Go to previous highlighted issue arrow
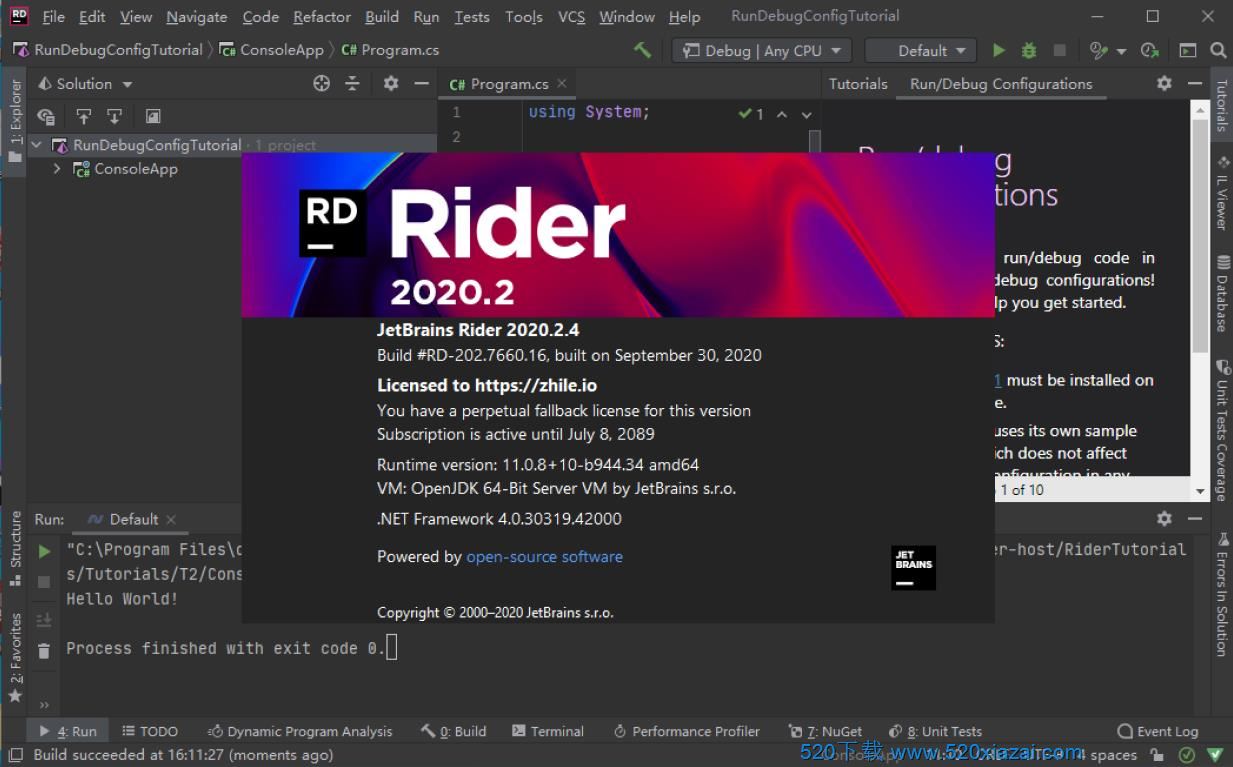 coord(782,114)
